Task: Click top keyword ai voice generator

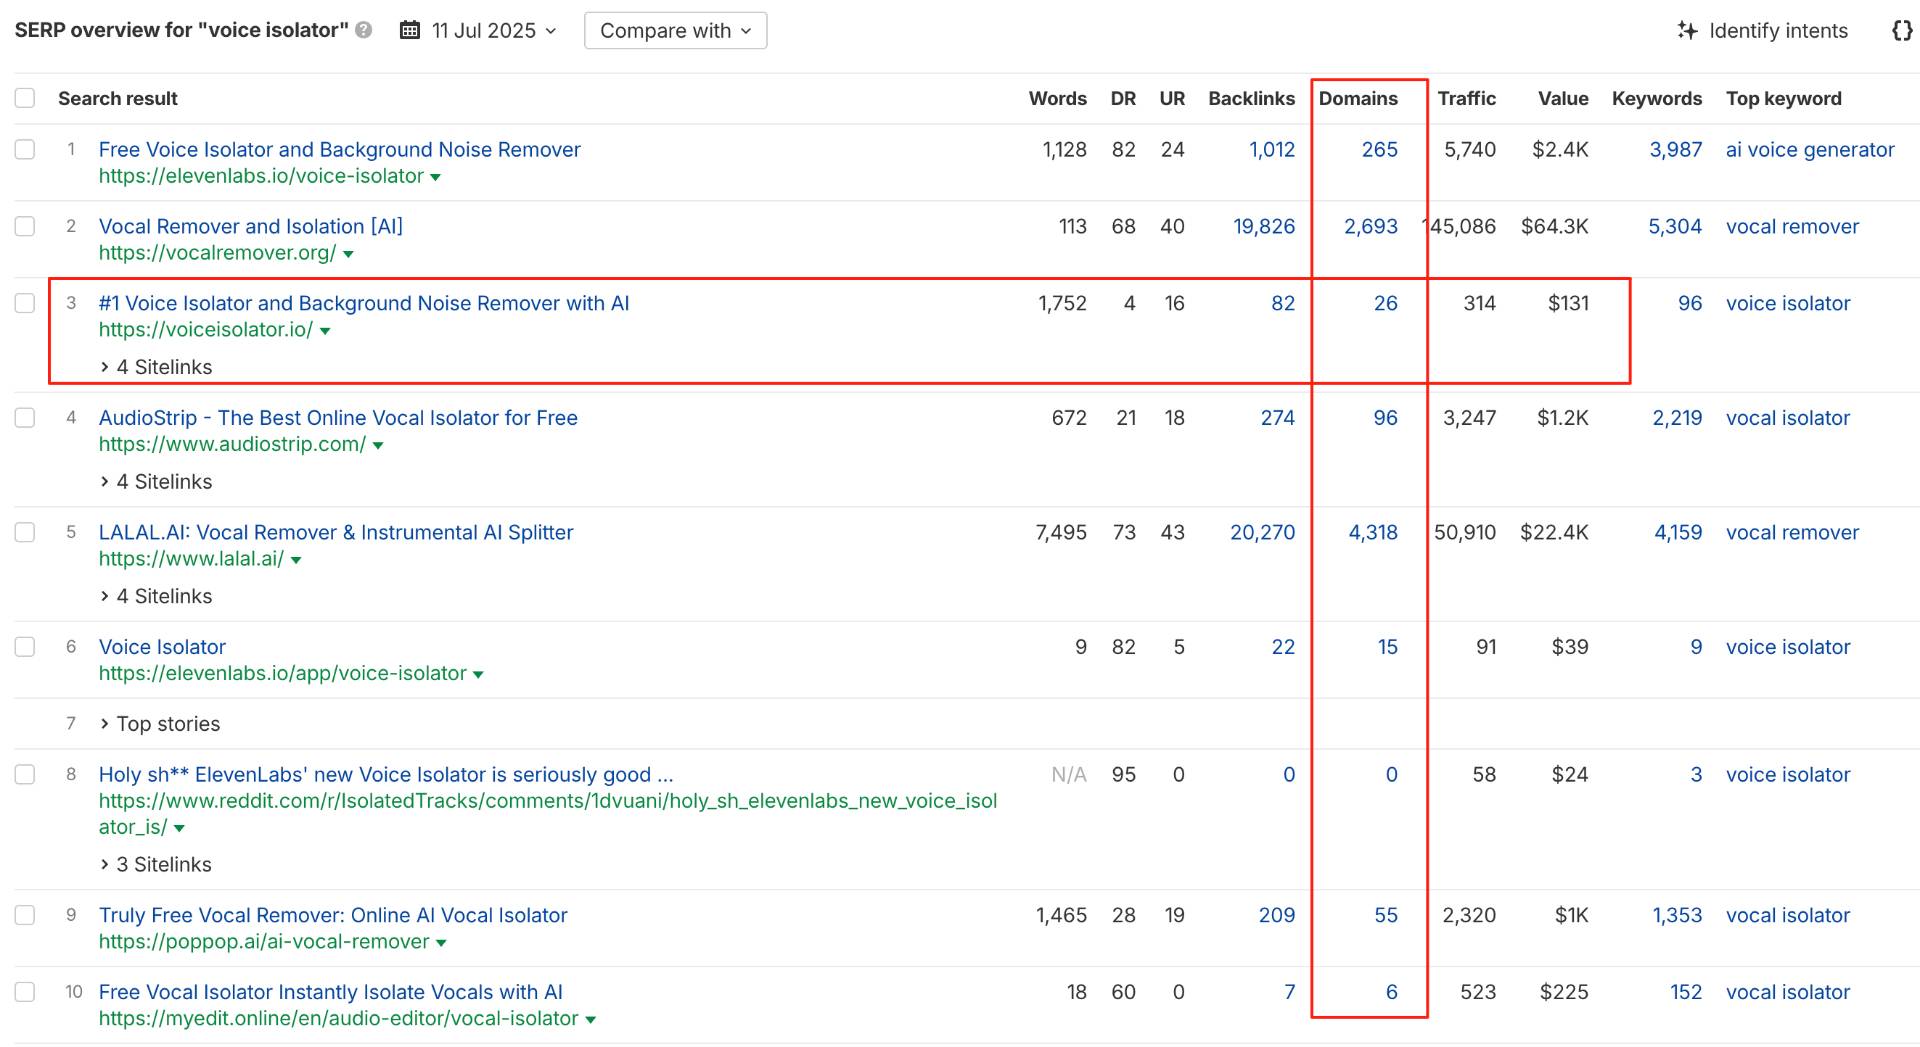Action: pyautogui.click(x=1810, y=149)
